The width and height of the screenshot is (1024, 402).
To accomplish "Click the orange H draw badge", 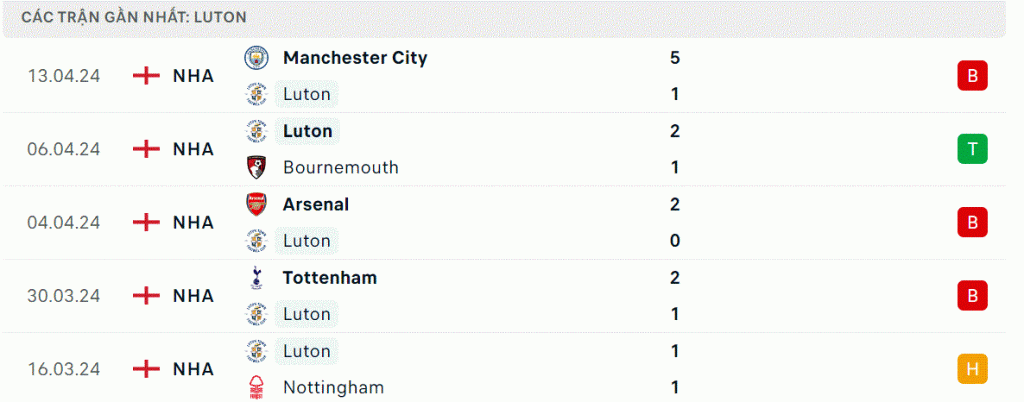I will tap(972, 369).
